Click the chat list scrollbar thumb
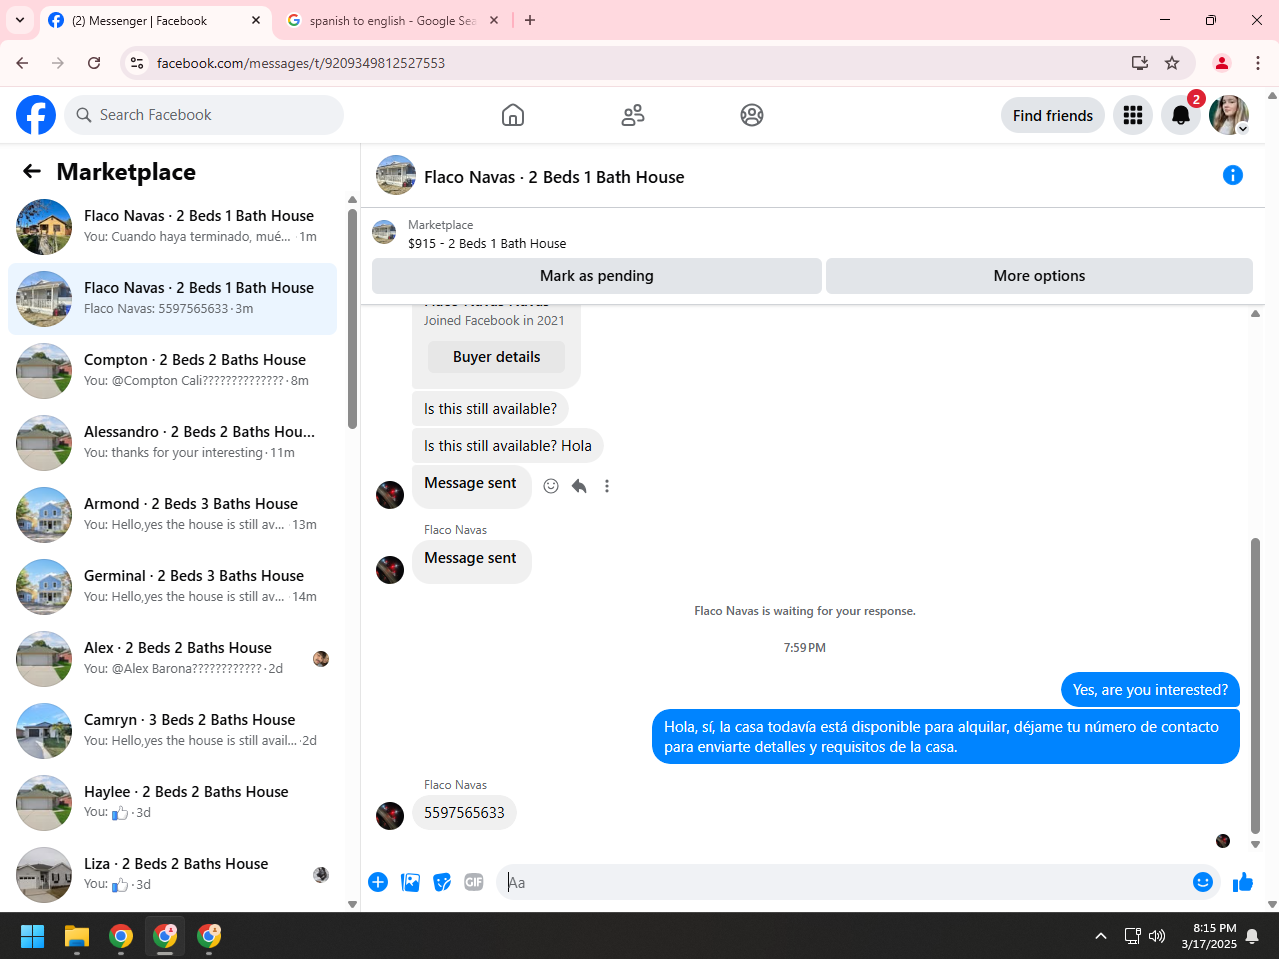 coord(352,318)
